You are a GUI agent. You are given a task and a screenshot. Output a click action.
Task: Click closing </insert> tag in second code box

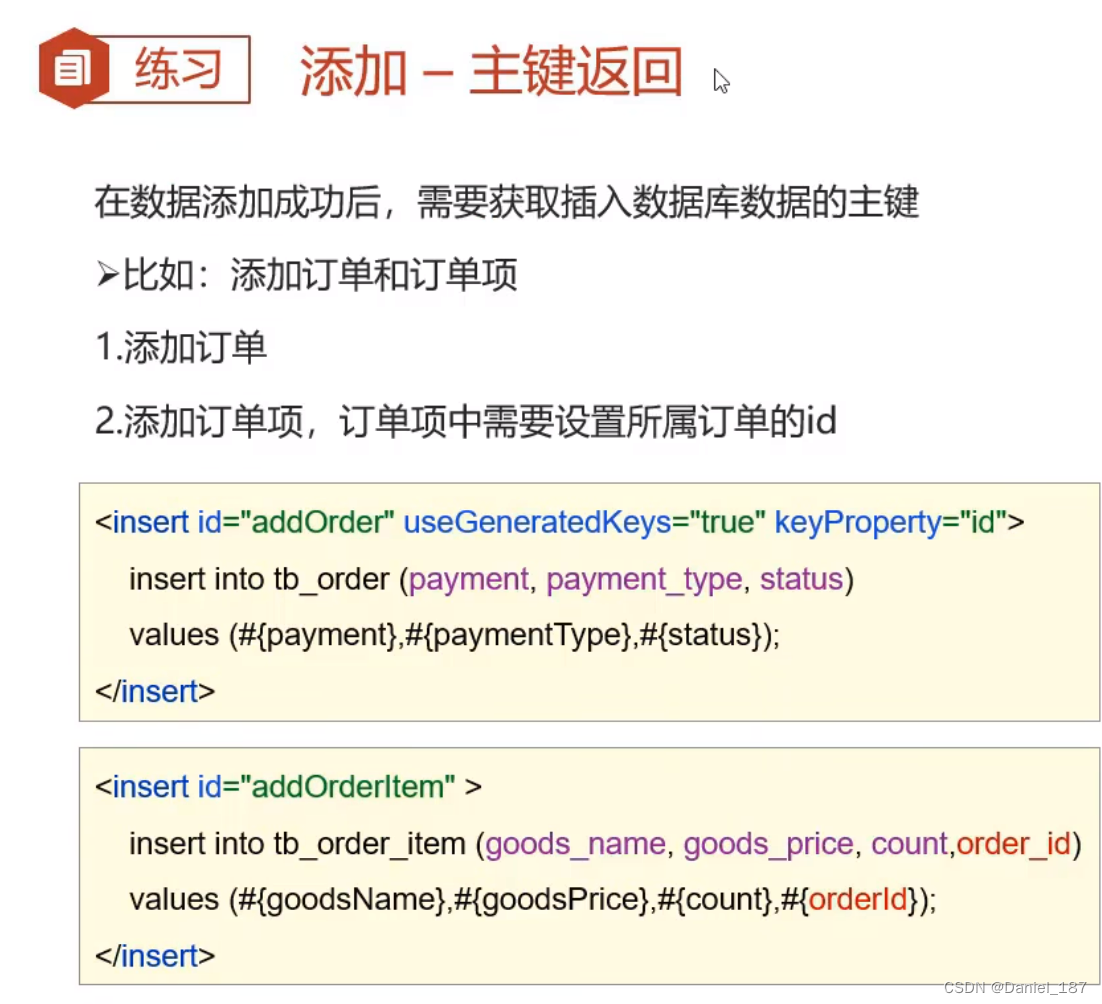tap(155, 956)
